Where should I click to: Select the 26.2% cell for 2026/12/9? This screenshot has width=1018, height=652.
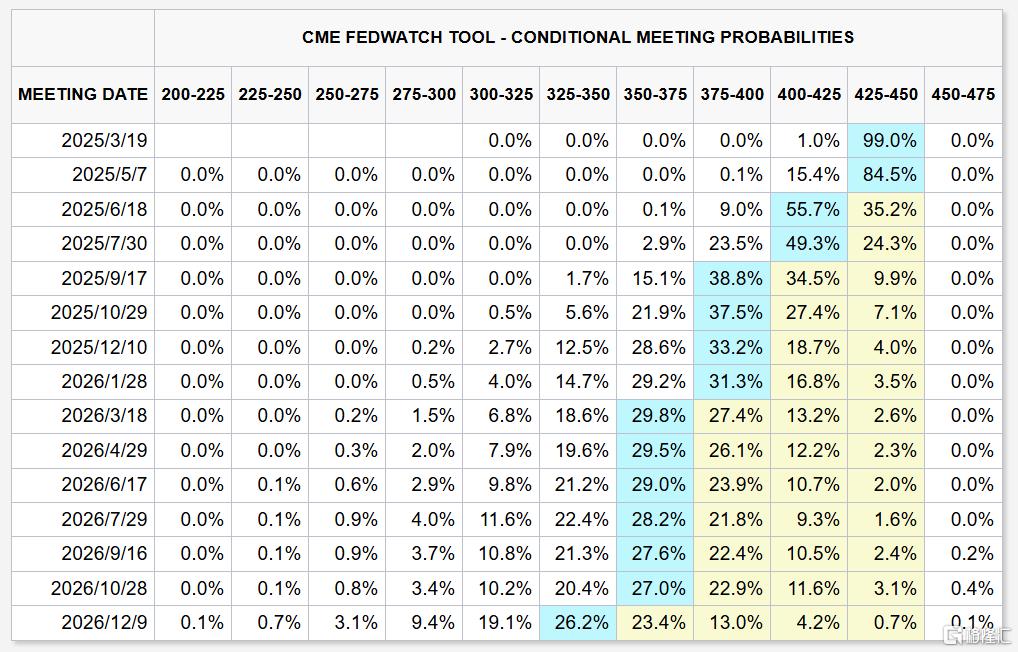tap(578, 623)
